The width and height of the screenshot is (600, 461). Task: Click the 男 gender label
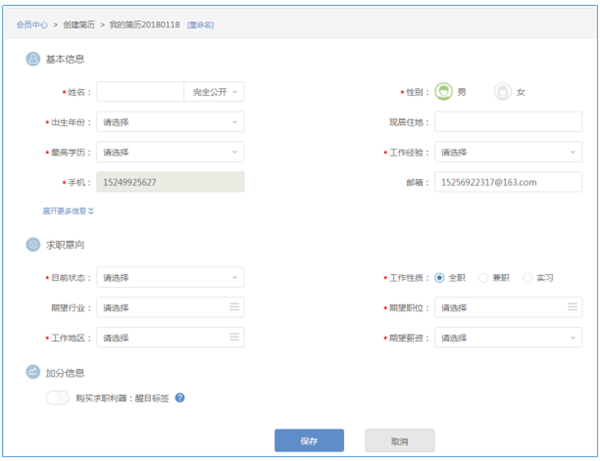(x=462, y=92)
